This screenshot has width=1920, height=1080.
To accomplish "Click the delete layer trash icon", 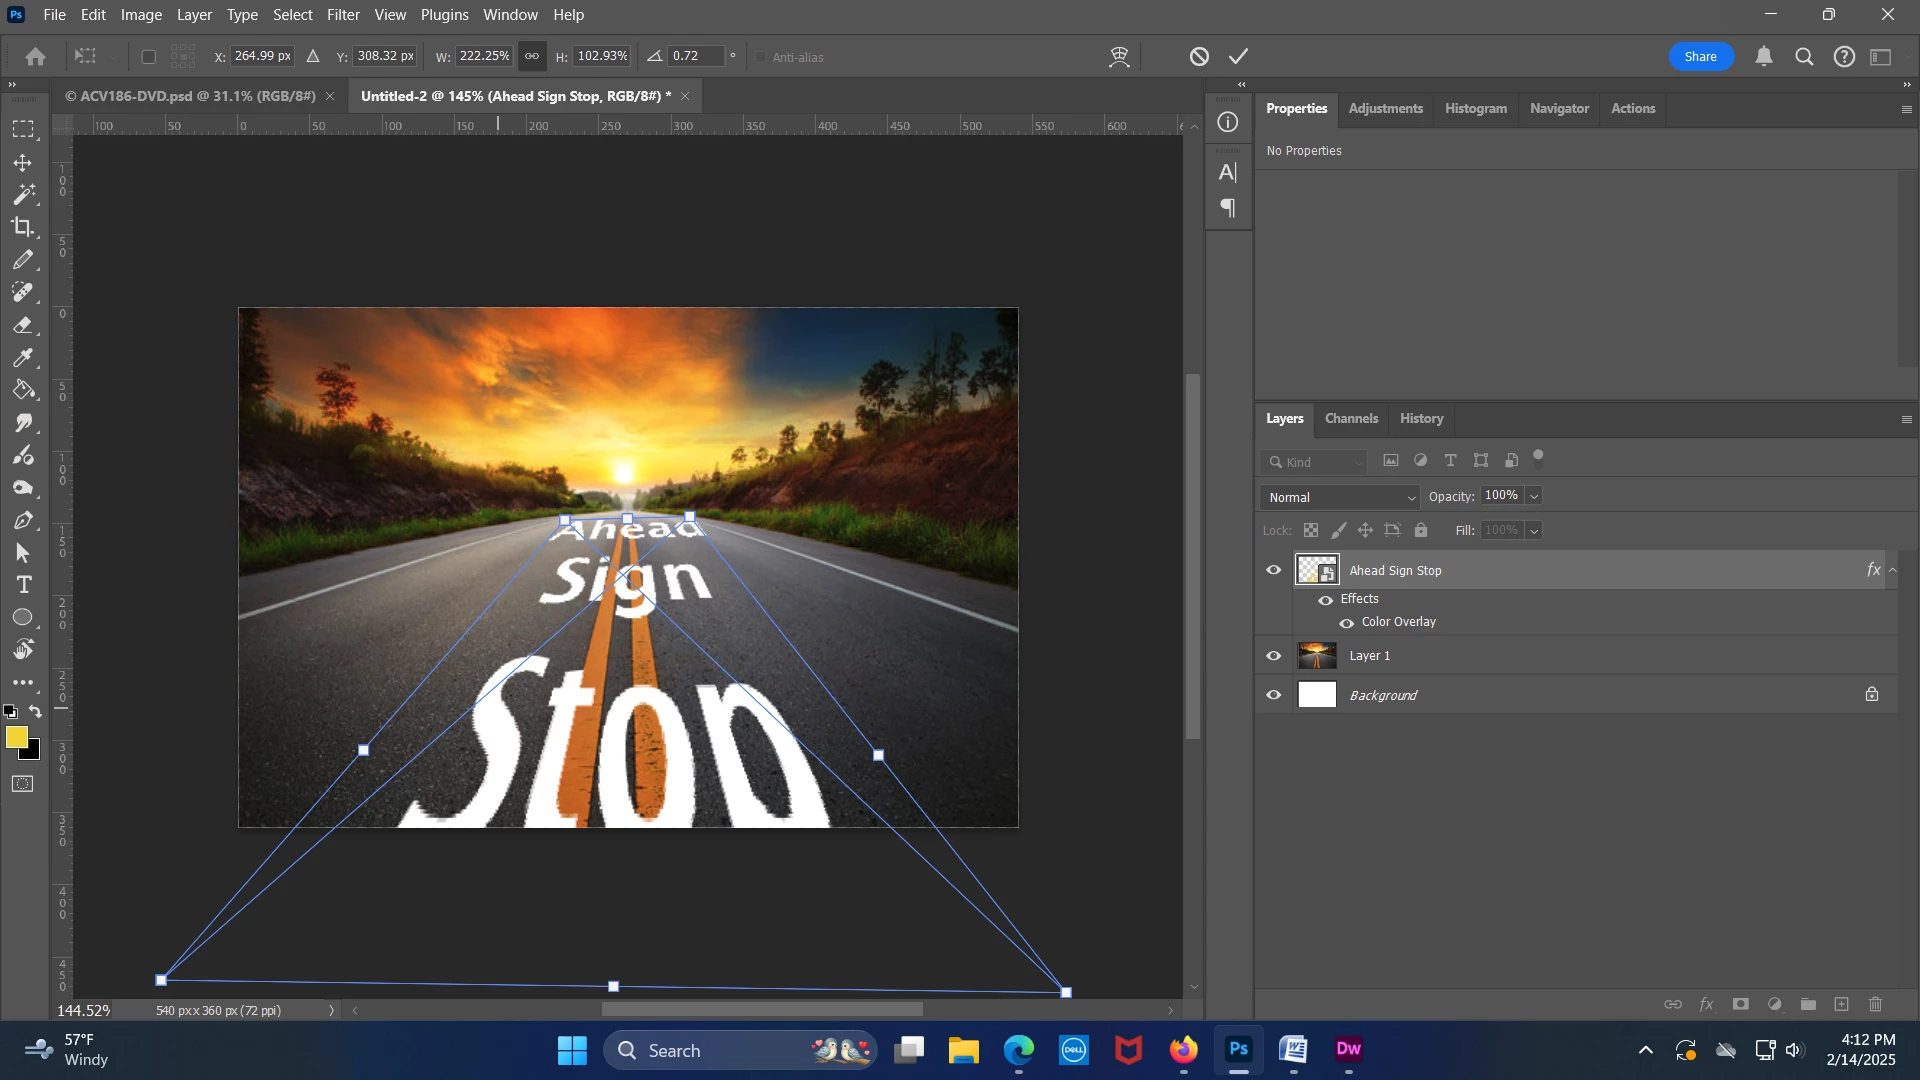I will [x=1876, y=1005].
